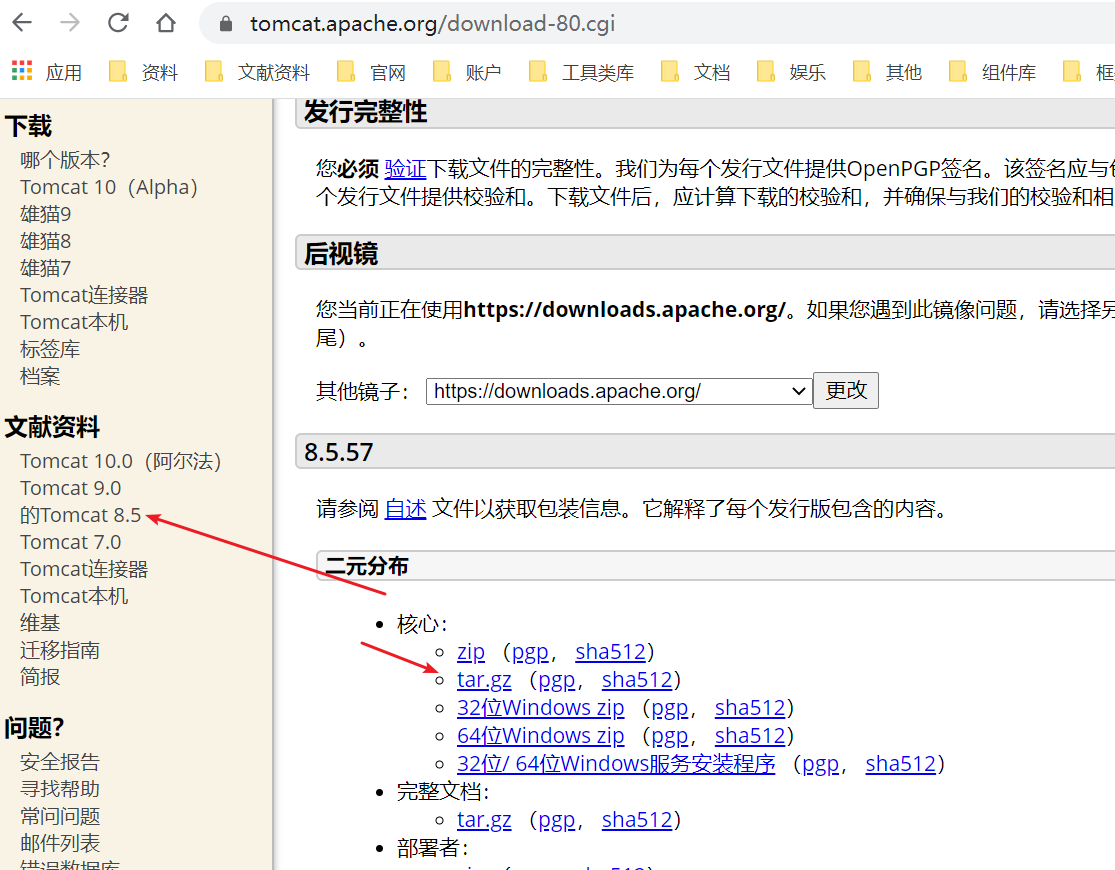Open sha512 for 32位Windows zip
This screenshot has height=870, width=1115.
coord(749,708)
